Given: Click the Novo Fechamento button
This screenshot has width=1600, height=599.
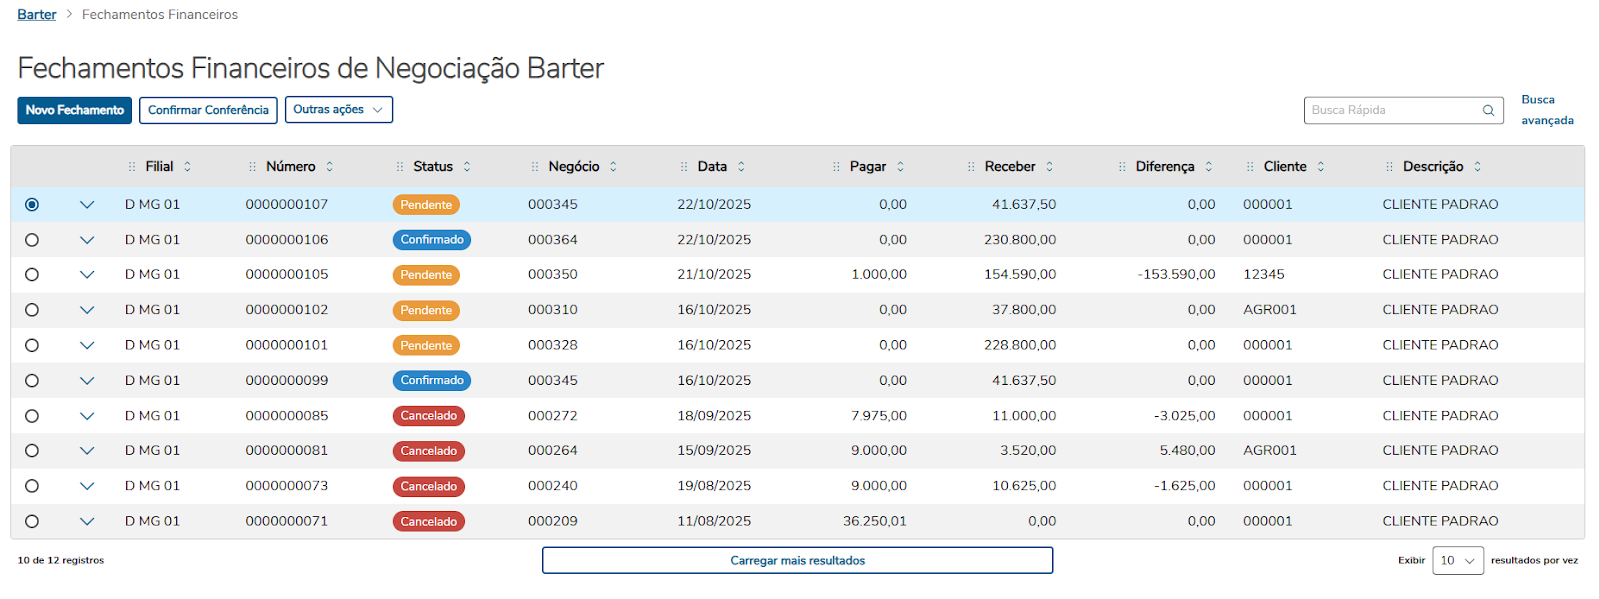Looking at the screenshot, I should 75,110.
